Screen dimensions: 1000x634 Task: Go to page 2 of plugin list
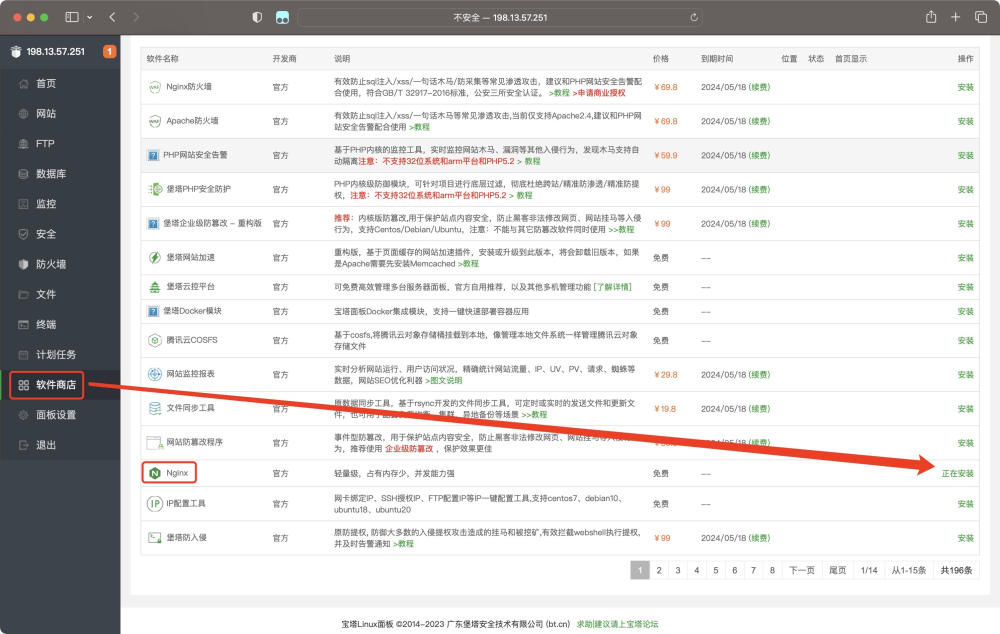(659, 570)
